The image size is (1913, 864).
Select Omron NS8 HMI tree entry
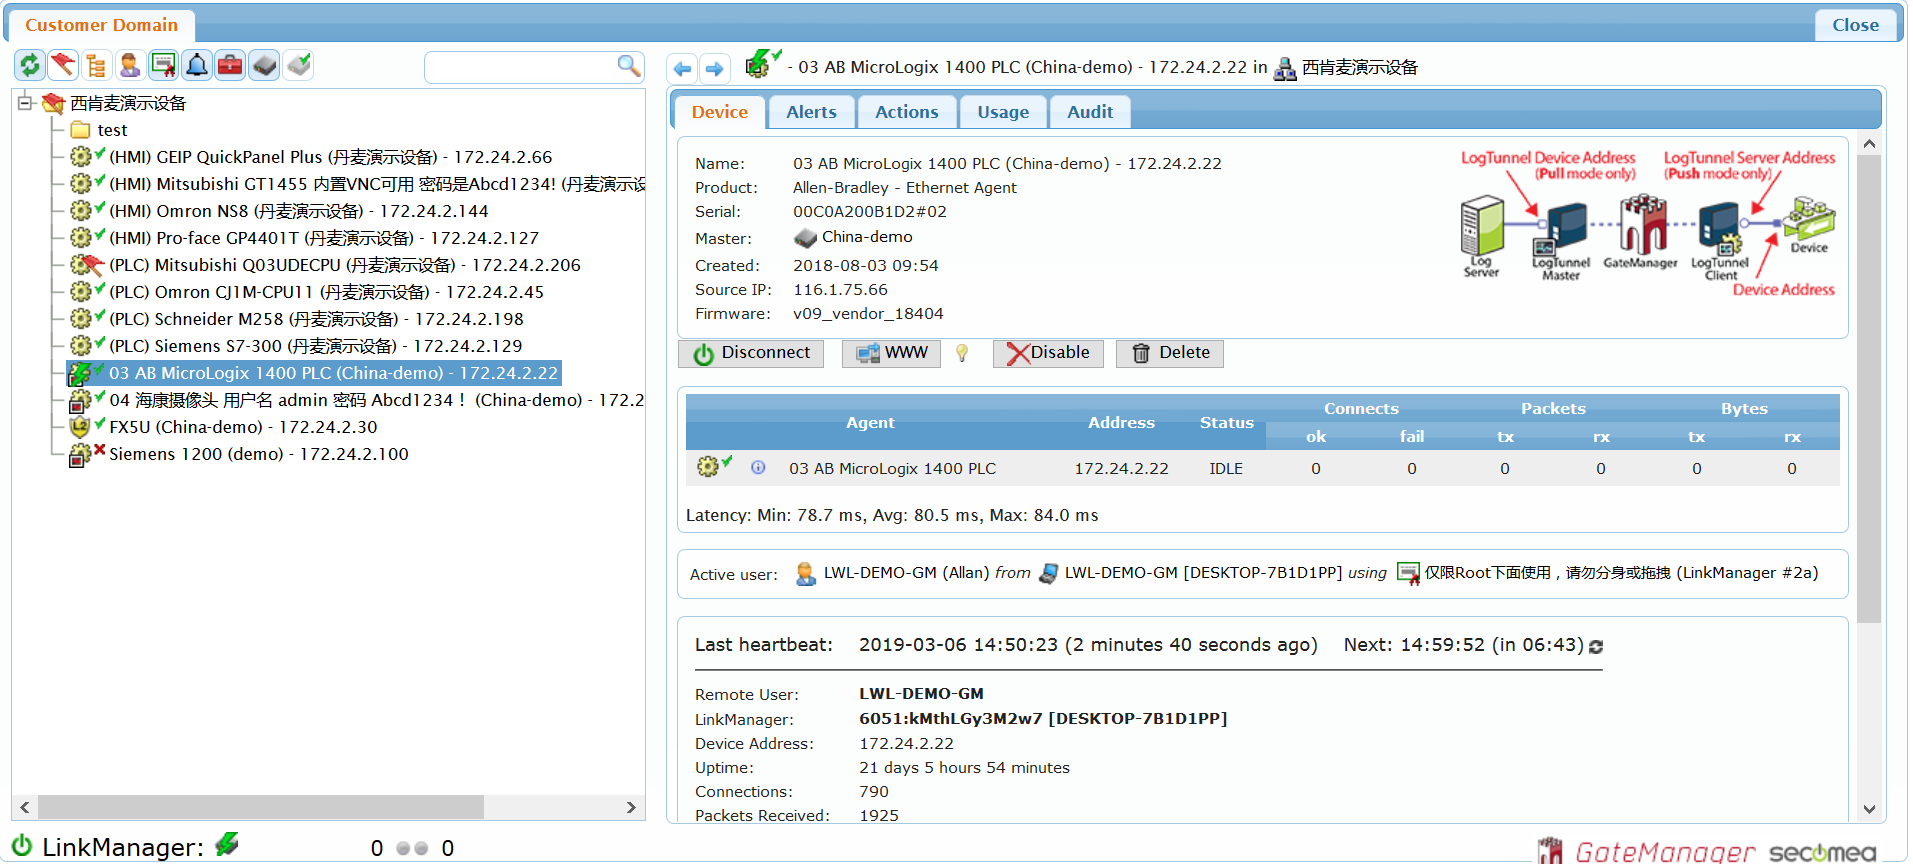pyautogui.click(x=298, y=211)
